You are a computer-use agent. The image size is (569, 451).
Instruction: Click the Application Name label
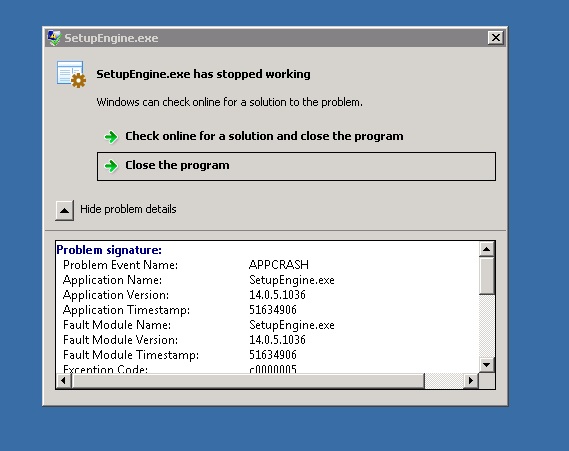pyautogui.click(x=112, y=280)
